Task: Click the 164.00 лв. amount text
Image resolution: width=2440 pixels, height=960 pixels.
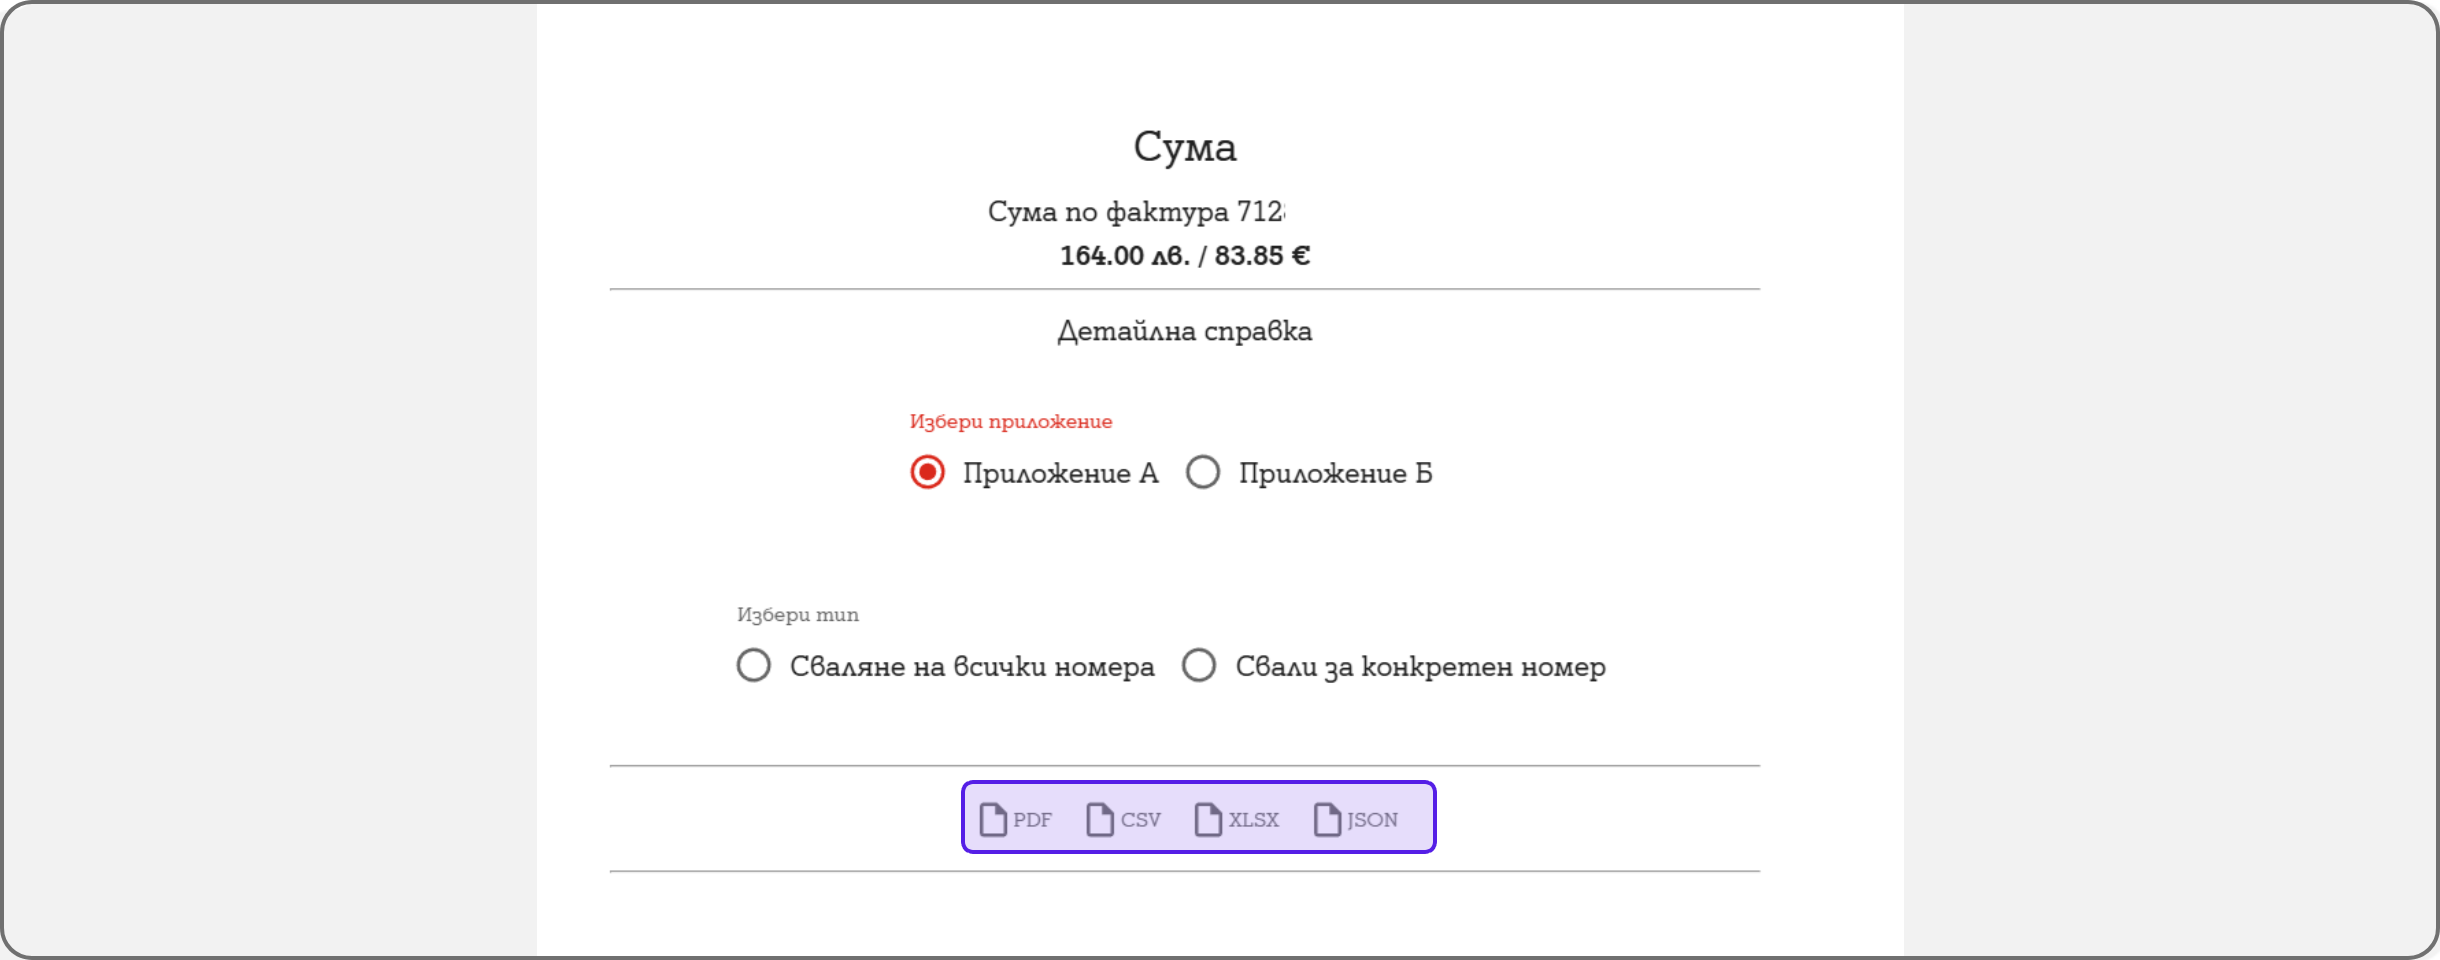Action: click(x=1124, y=256)
